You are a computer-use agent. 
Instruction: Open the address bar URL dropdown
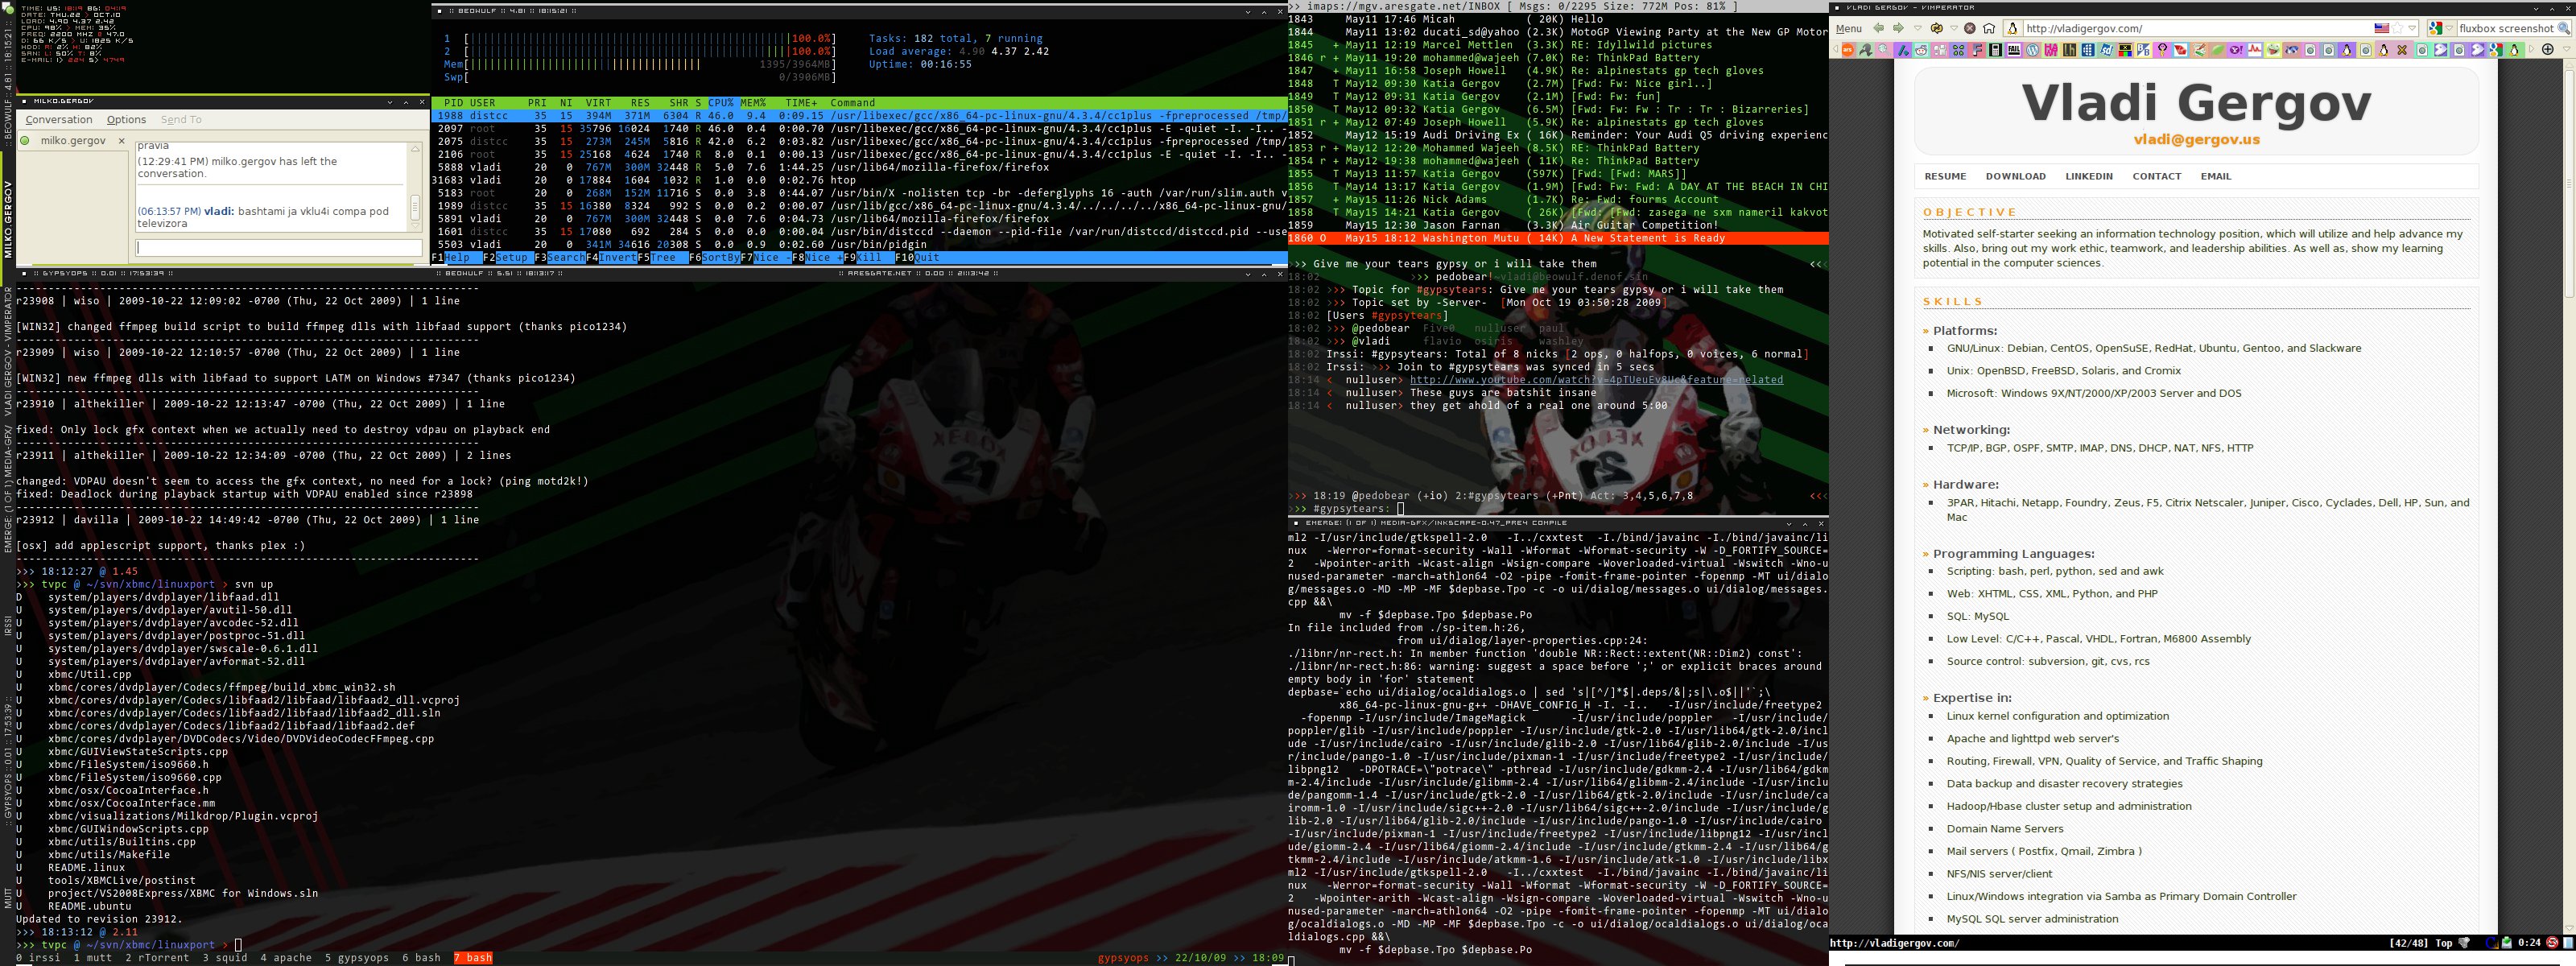pyautogui.click(x=2413, y=29)
